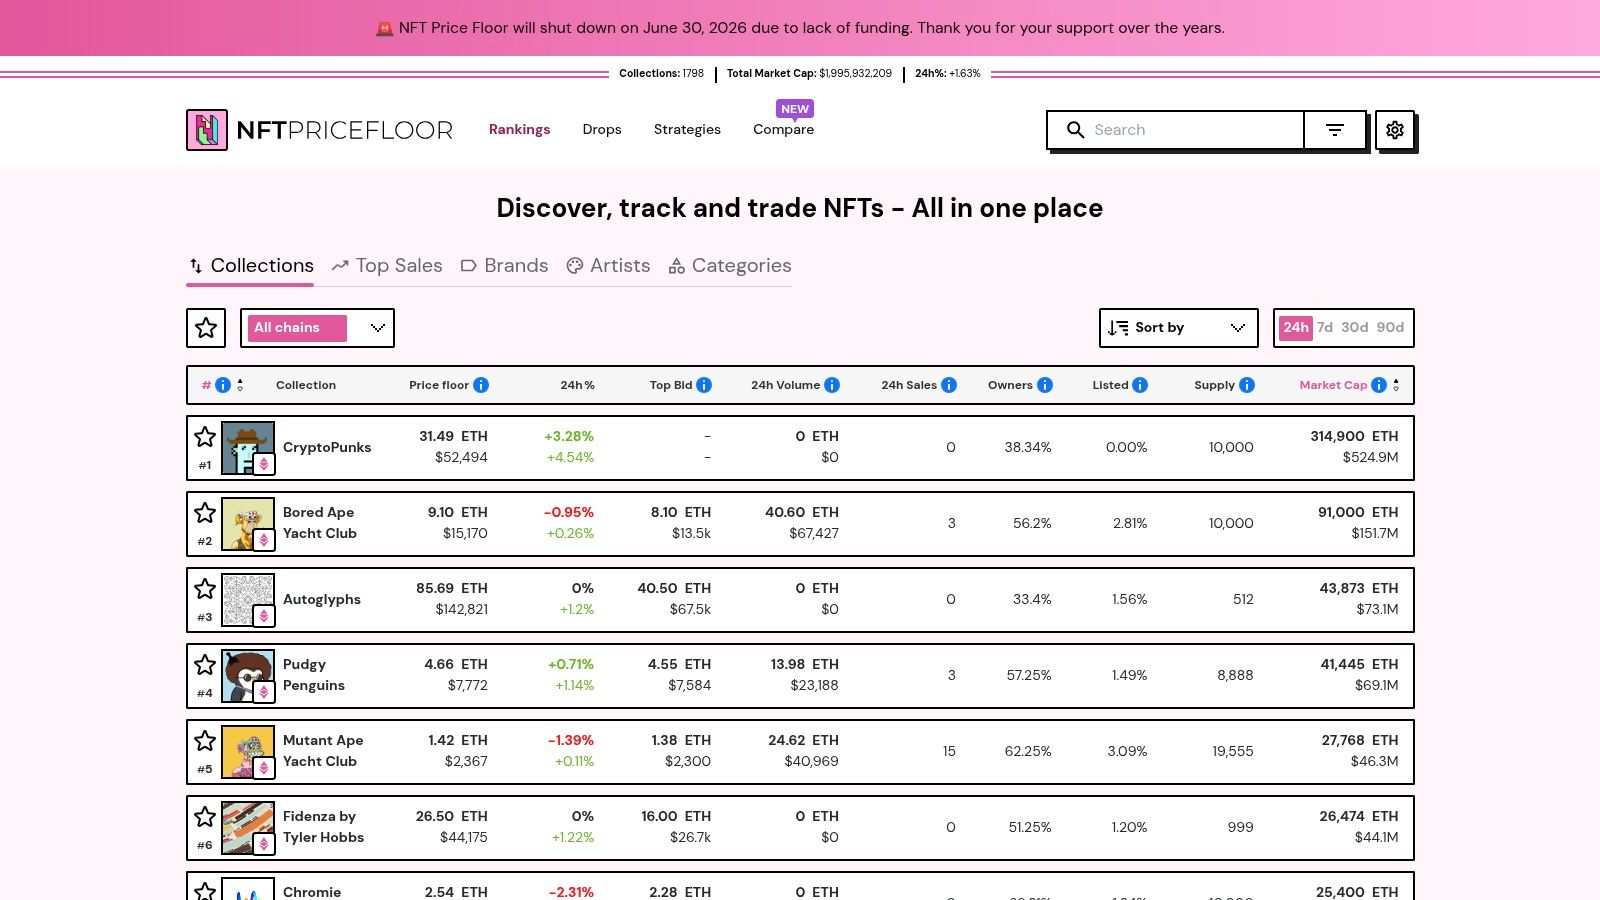Click Ethereum chain badge on Pudgy Penguins
This screenshot has width=1600, height=900.
(x=264, y=692)
